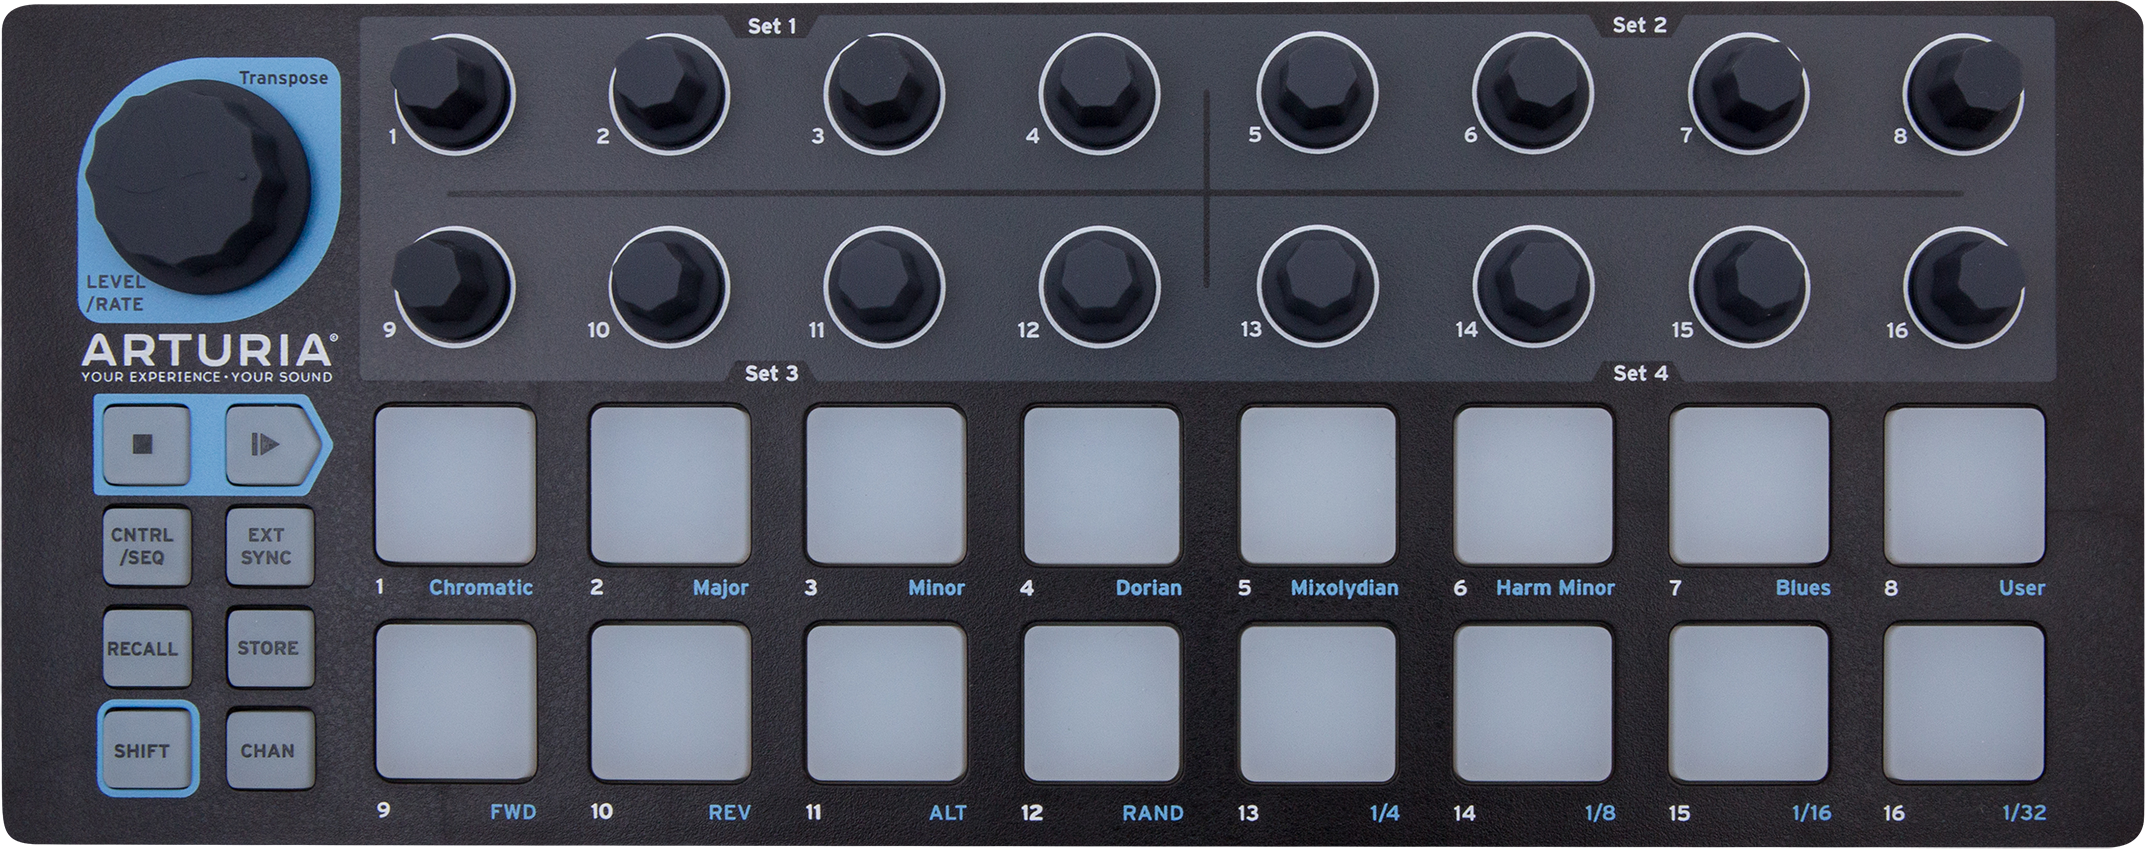The height and width of the screenshot is (849, 2145).
Task: Click encoder knob 16
Action: point(1966,288)
